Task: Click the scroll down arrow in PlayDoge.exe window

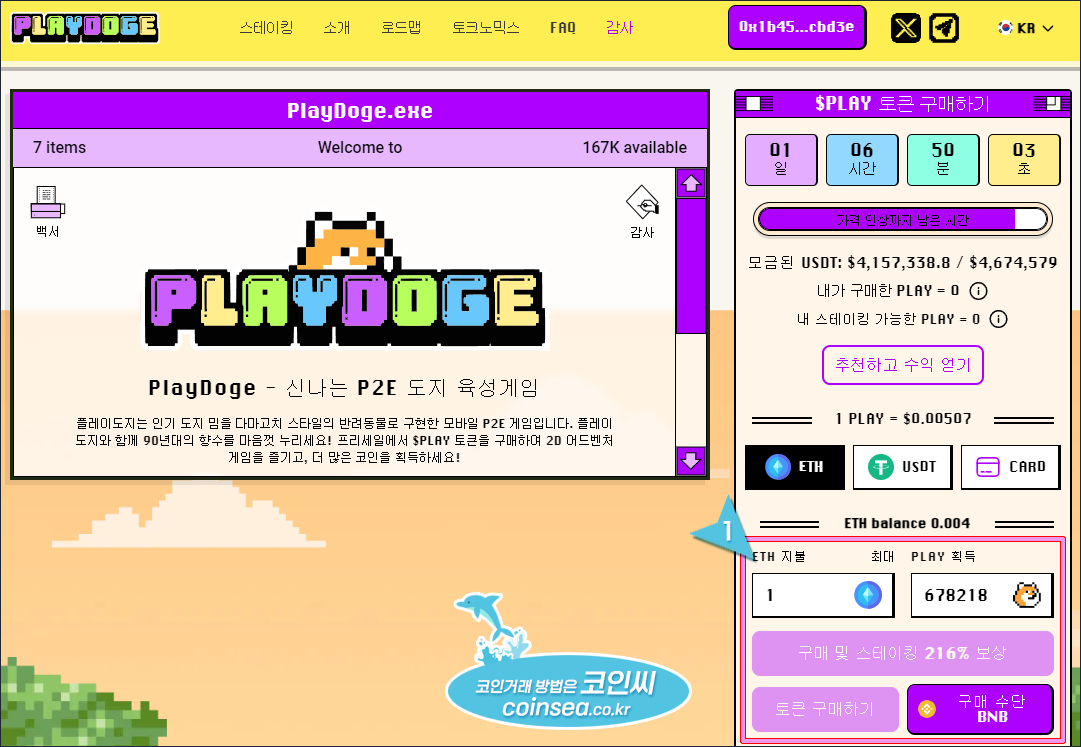Action: (691, 460)
